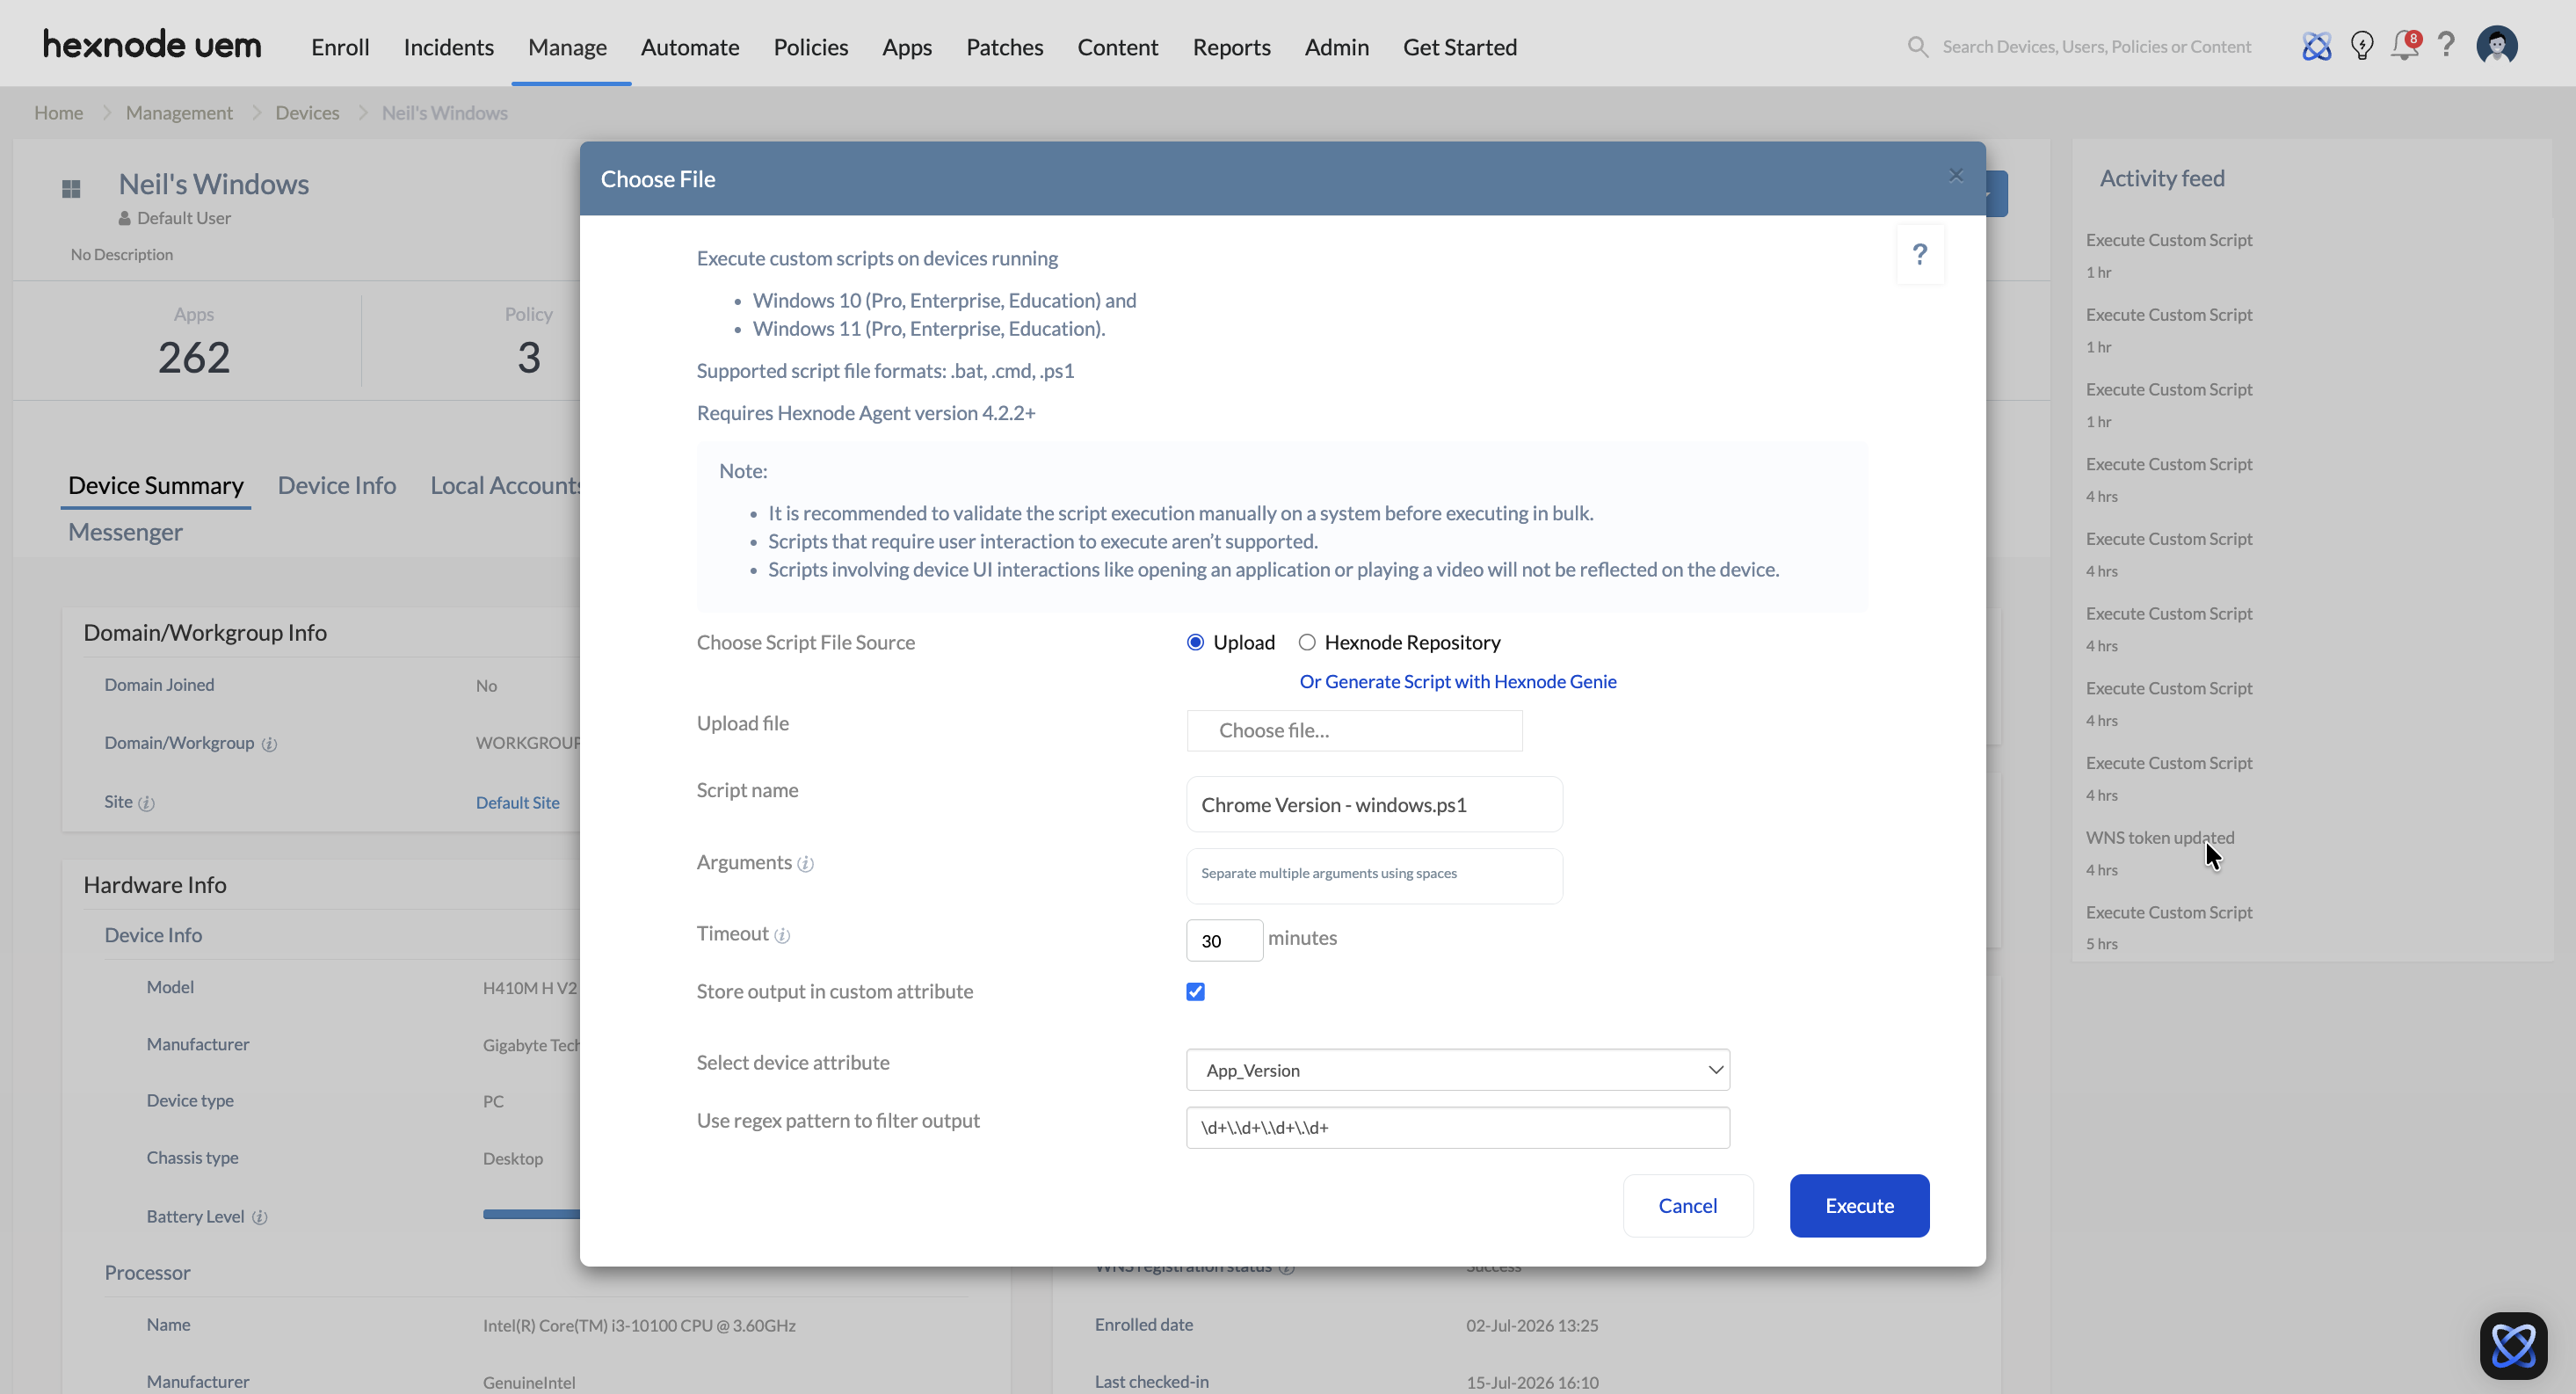
Task: Open the Default Site link
Action: pyautogui.click(x=517, y=802)
